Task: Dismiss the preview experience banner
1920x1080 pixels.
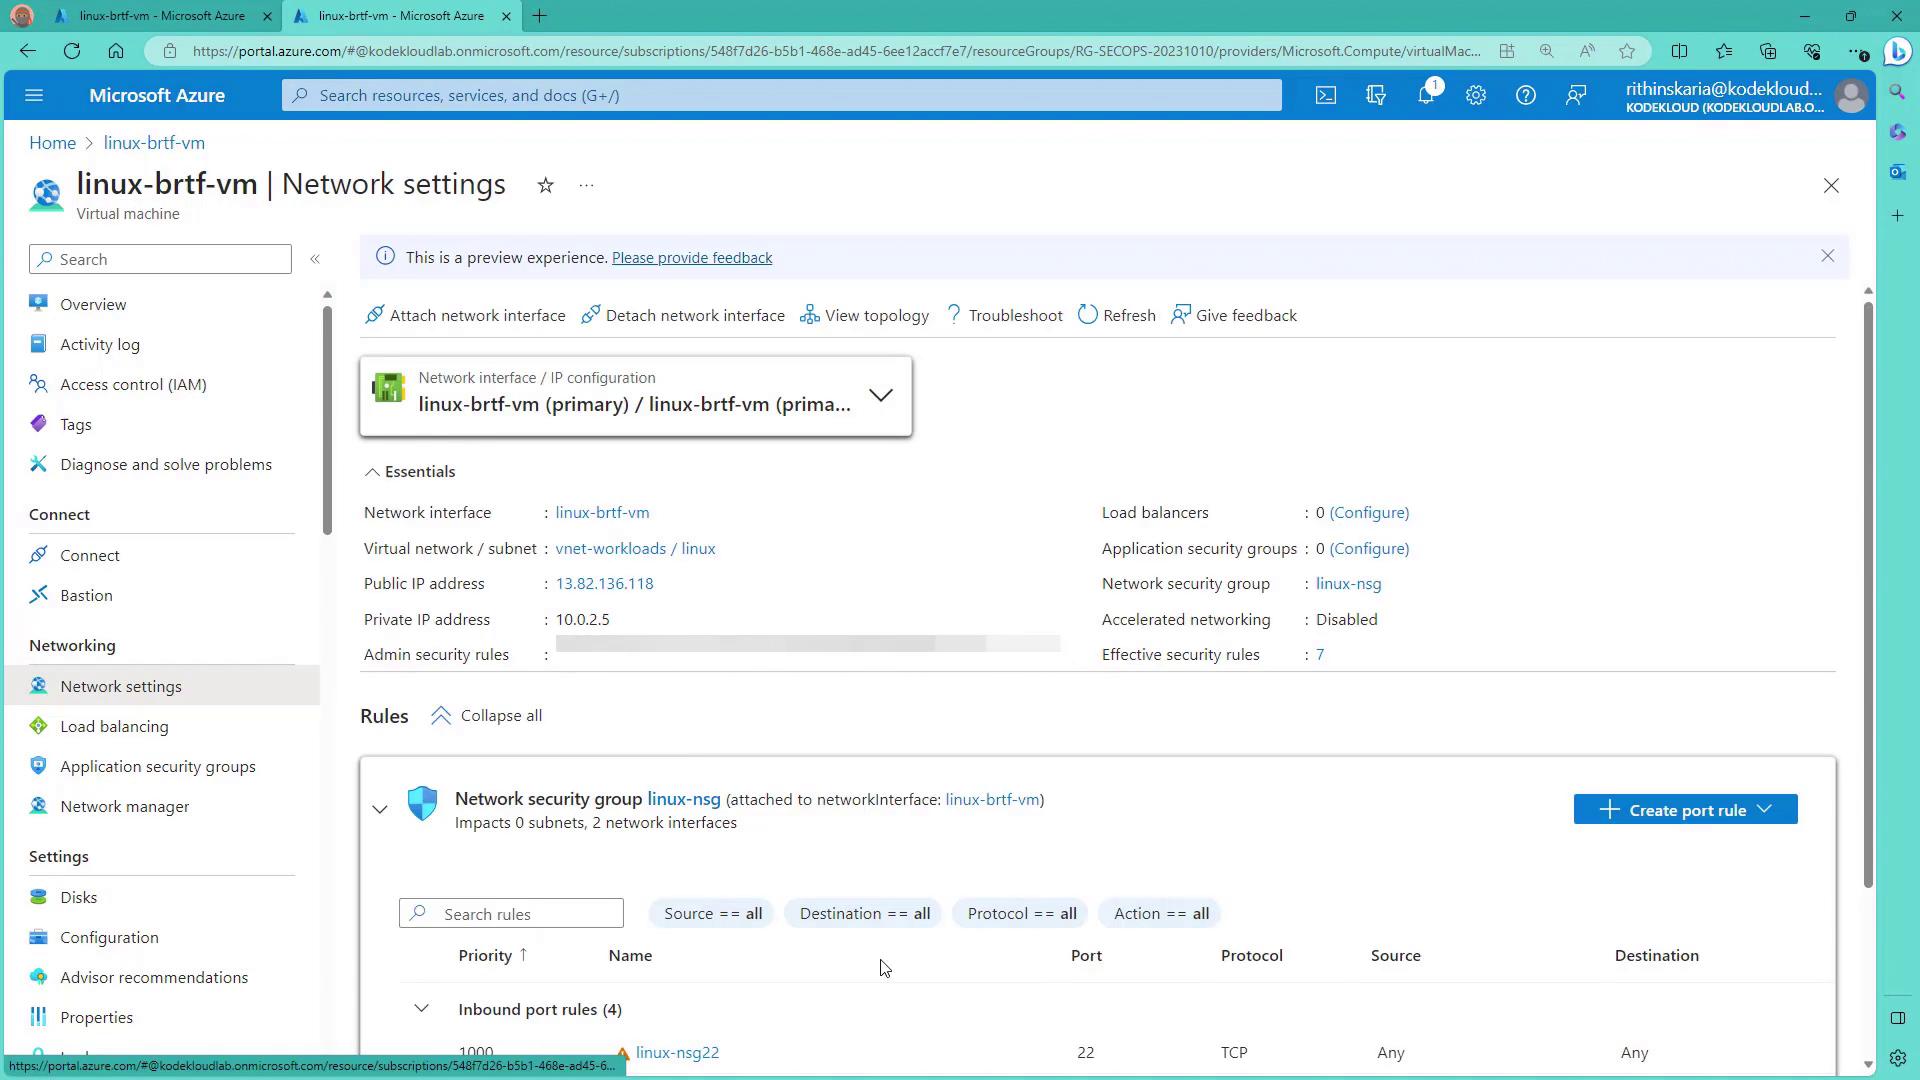Action: 1827,257
